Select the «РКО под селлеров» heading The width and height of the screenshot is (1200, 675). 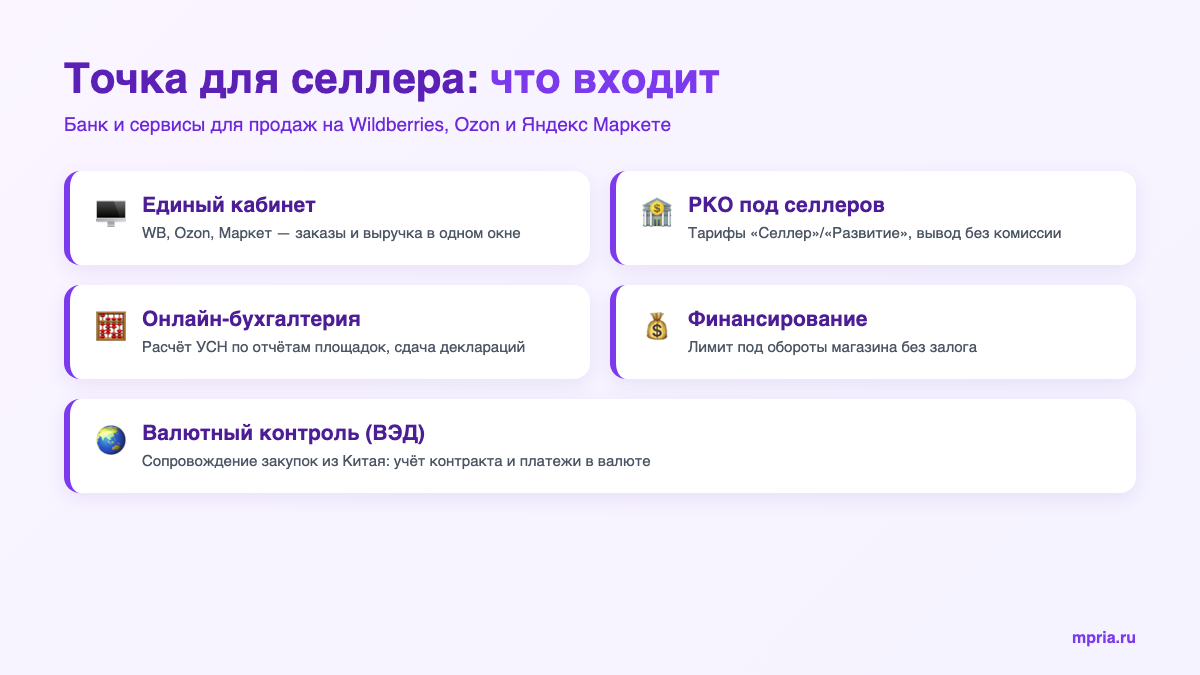[786, 205]
